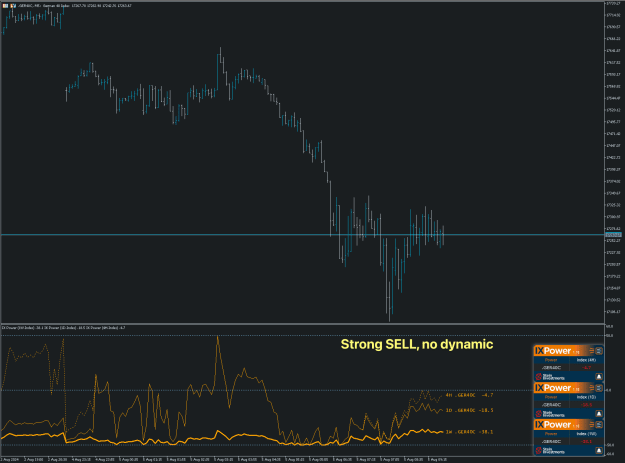Click the '1W .GER40C -38.1' line label

coord(469,432)
